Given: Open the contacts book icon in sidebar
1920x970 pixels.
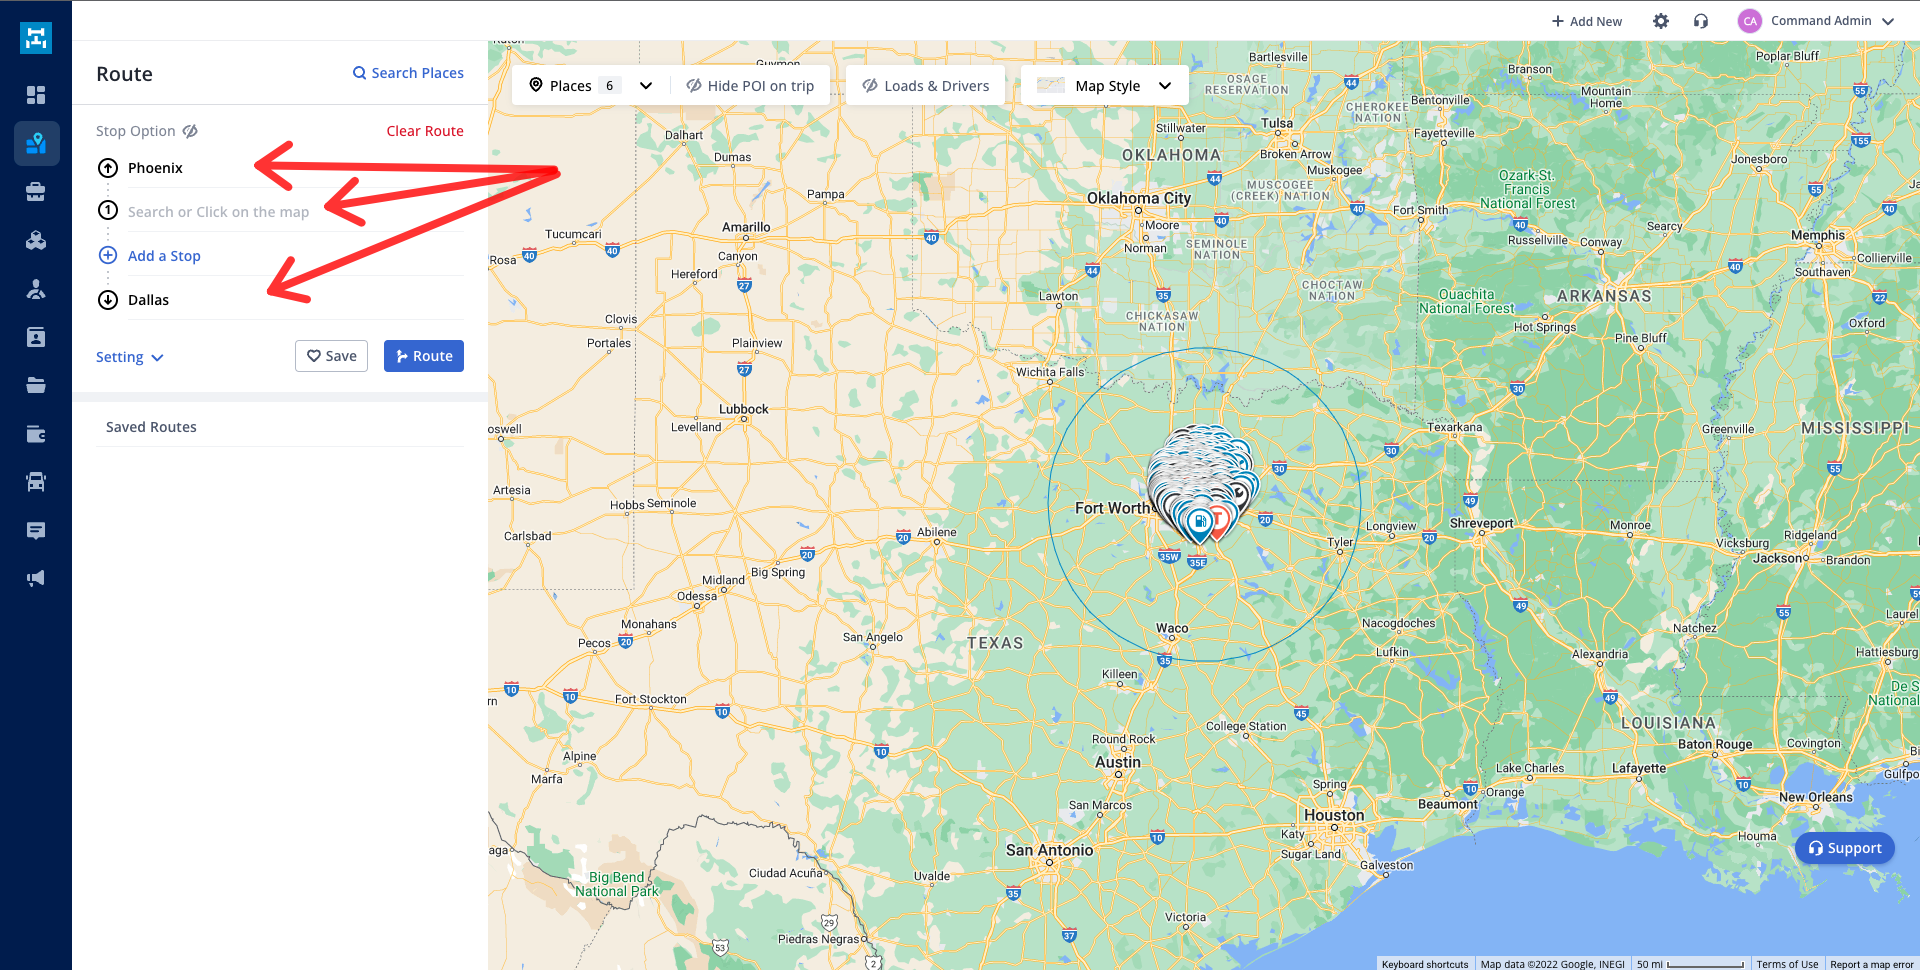Looking at the screenshot, I should [36, 337].
